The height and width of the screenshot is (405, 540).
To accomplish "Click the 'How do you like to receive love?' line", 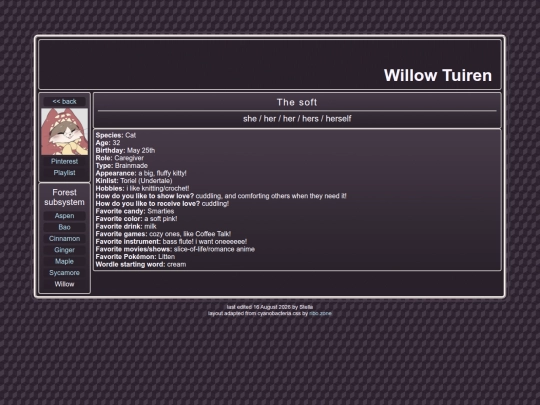I will (x=162, y=204).
